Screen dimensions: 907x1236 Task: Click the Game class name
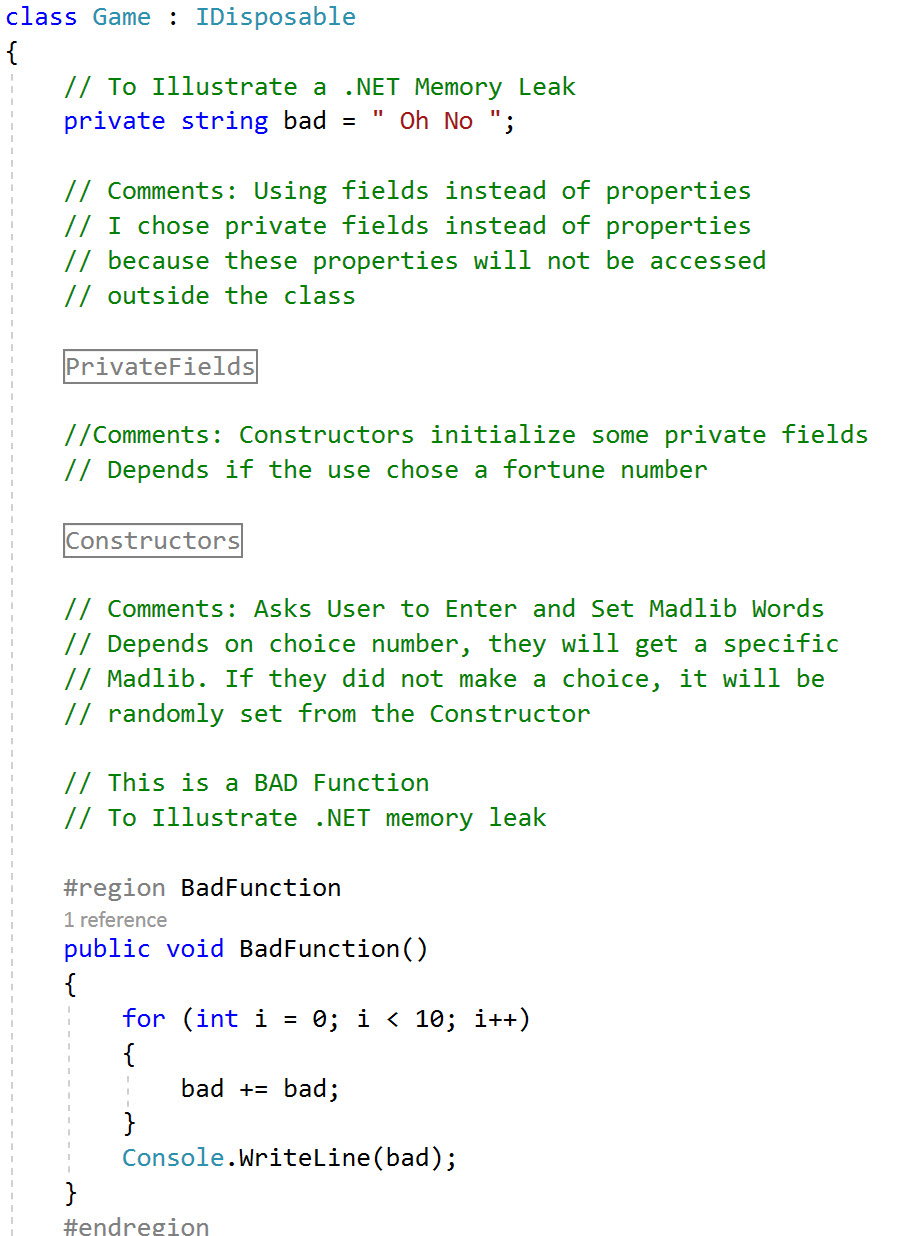tap(122, 17)
